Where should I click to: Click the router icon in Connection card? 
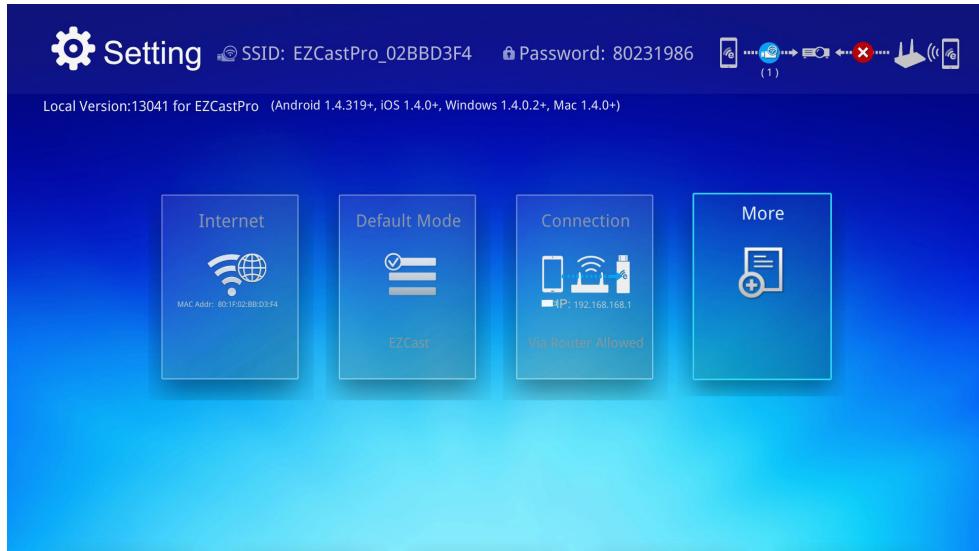pyautogui.click(x=590, y=274)
